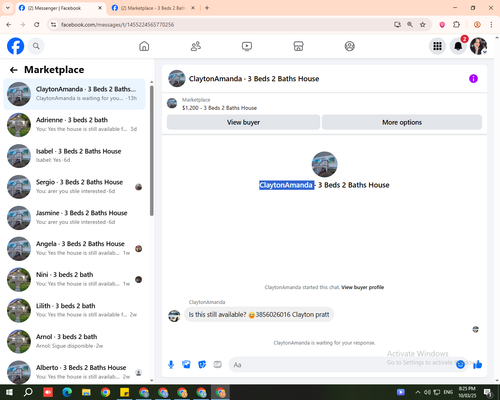Open the Lilith conversation
500x400 pixels.
point(74,310)
